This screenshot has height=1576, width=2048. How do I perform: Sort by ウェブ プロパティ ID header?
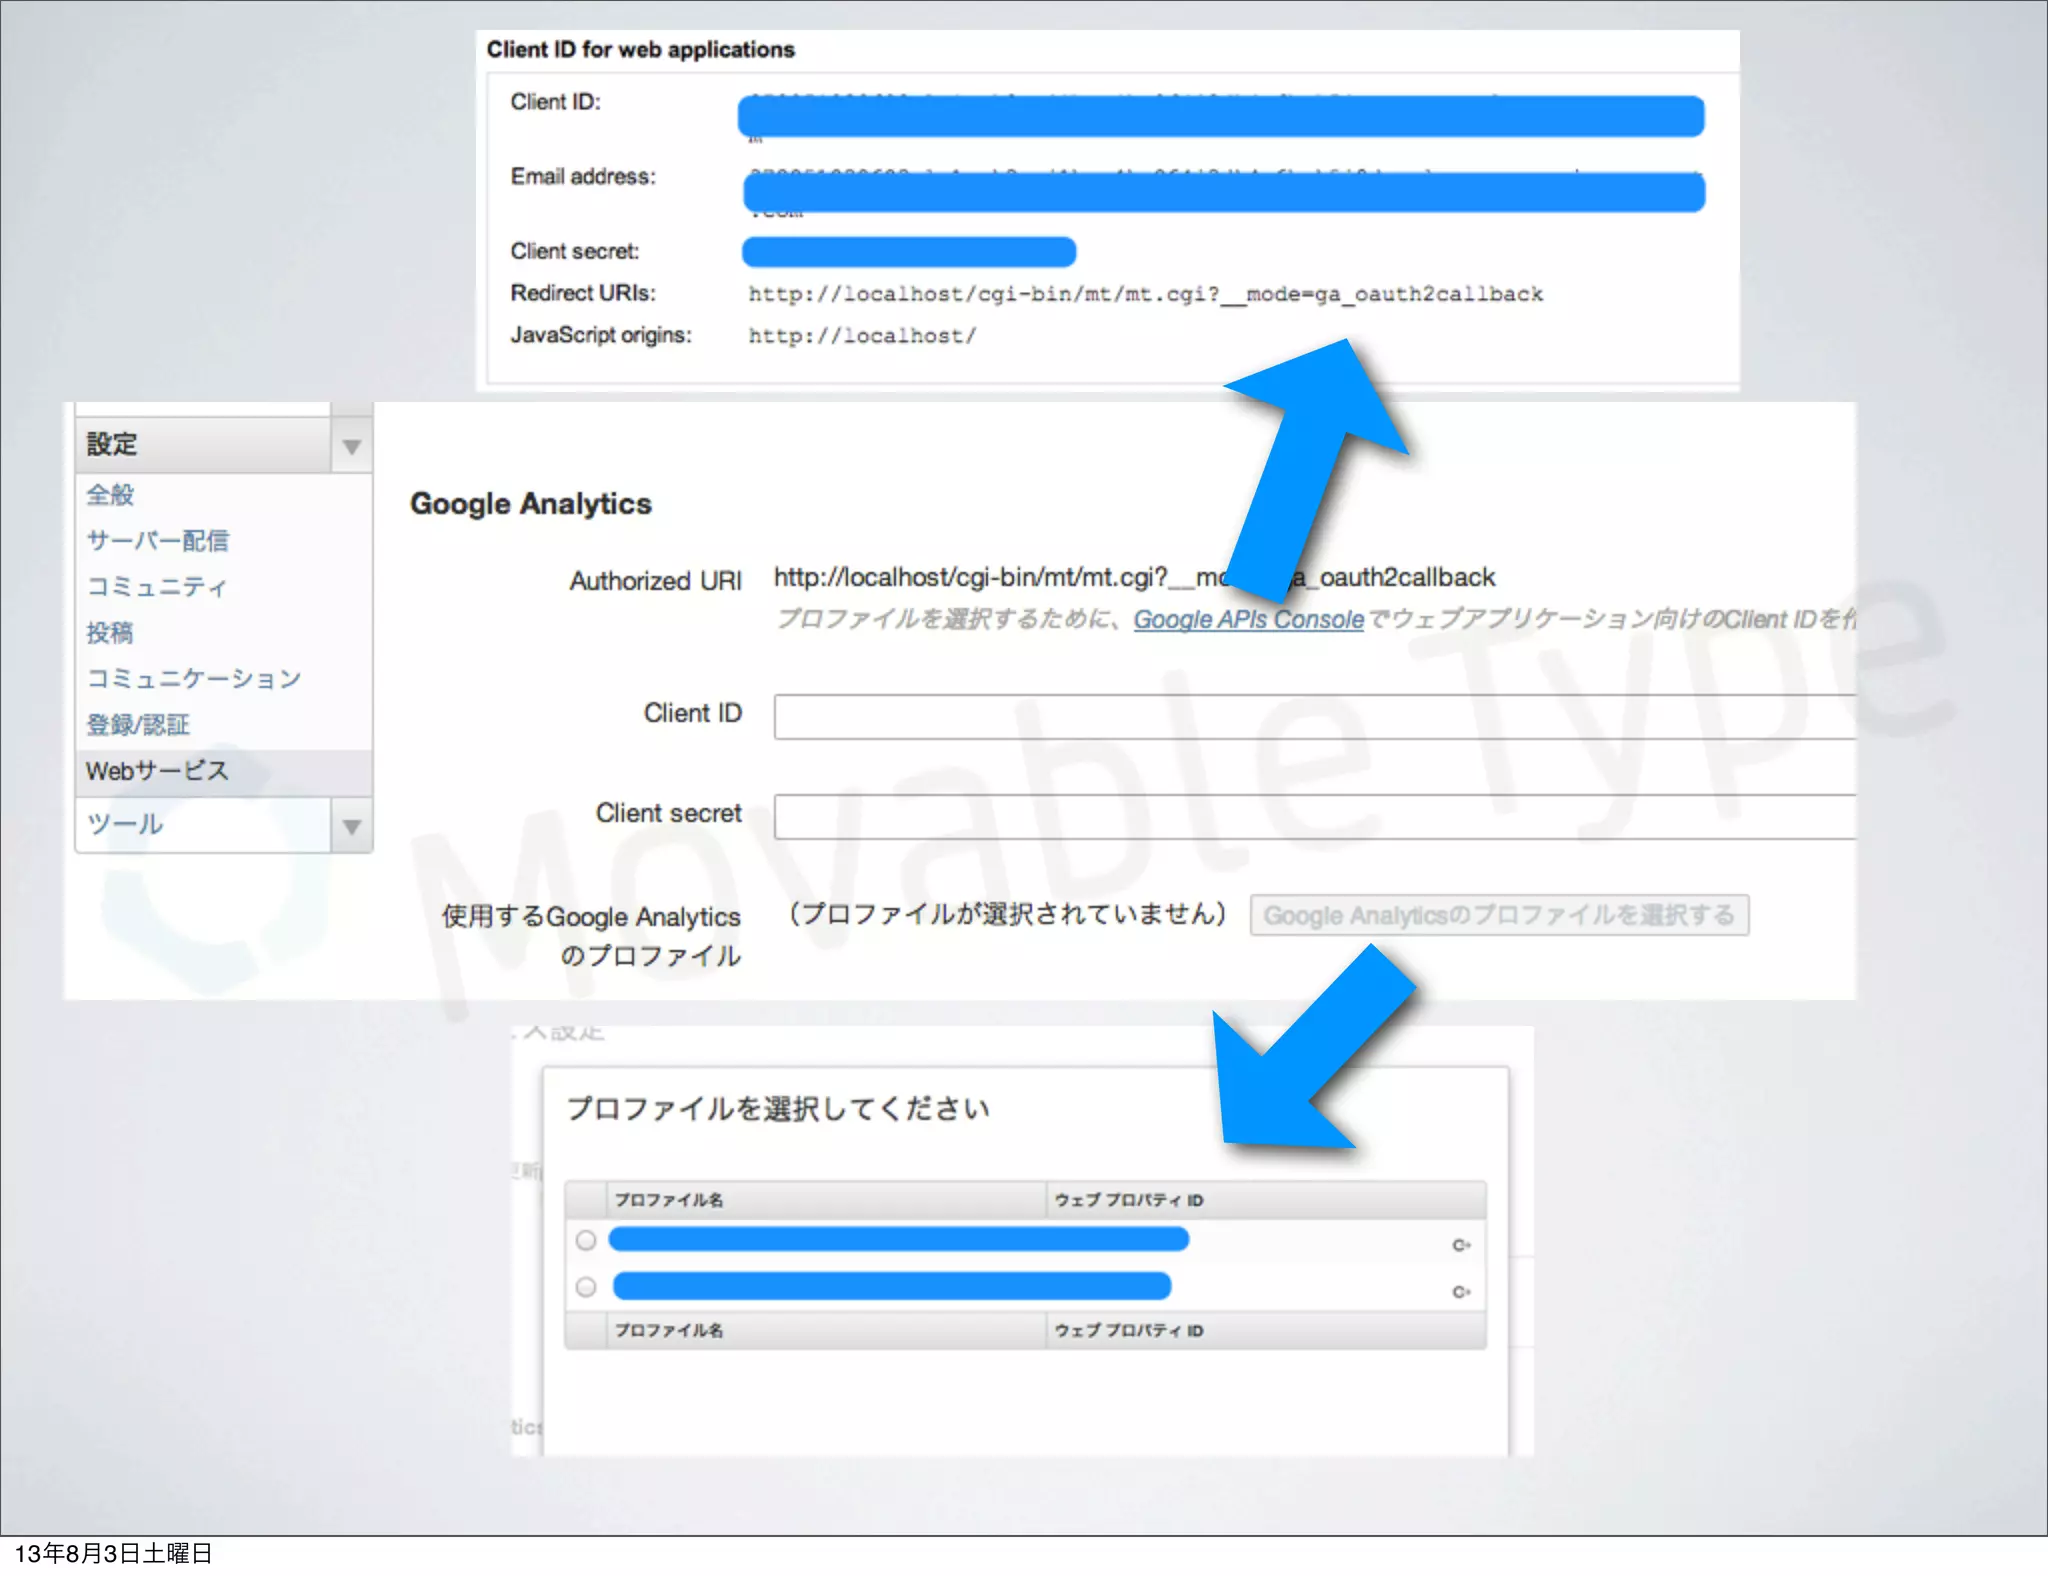point(1129,1200)
